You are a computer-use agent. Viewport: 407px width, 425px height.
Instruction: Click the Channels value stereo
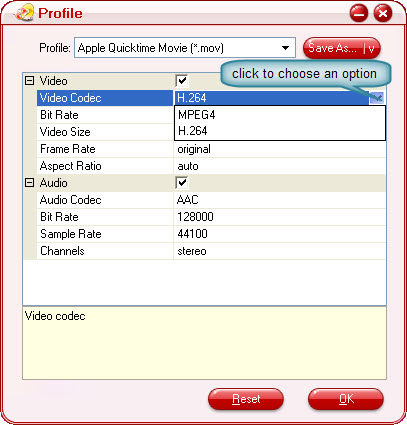(192, 251)
